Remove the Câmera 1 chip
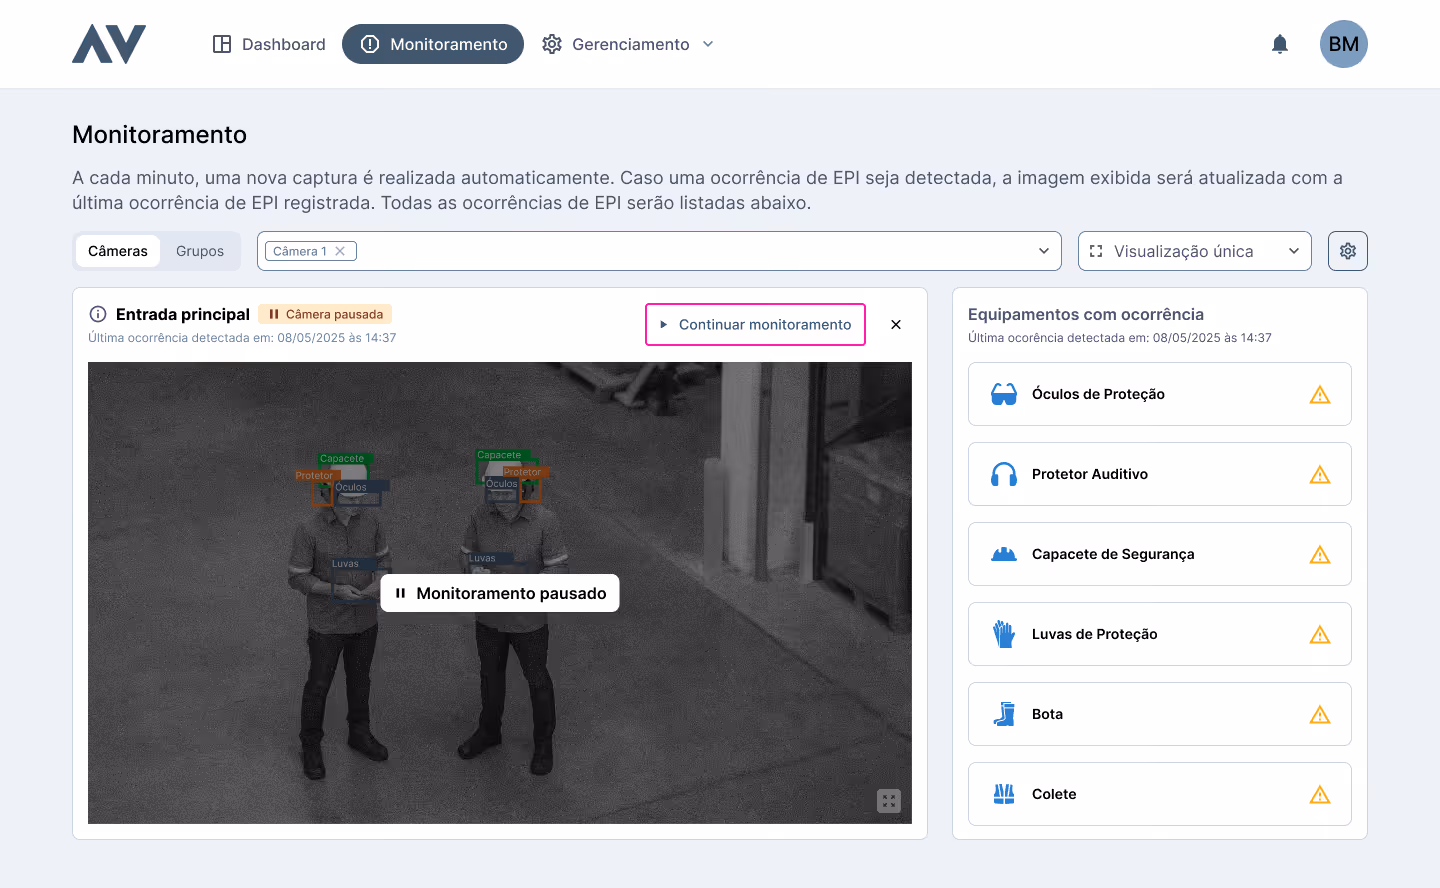This screenshot has height=888, width=1440. [340, 251]
